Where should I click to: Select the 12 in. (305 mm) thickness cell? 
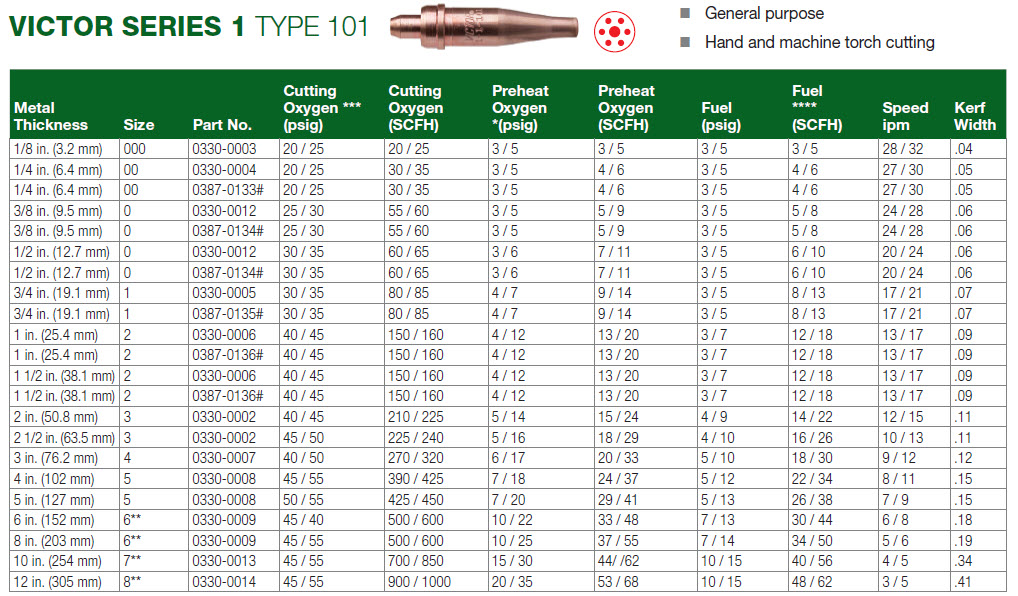point(58,582)
